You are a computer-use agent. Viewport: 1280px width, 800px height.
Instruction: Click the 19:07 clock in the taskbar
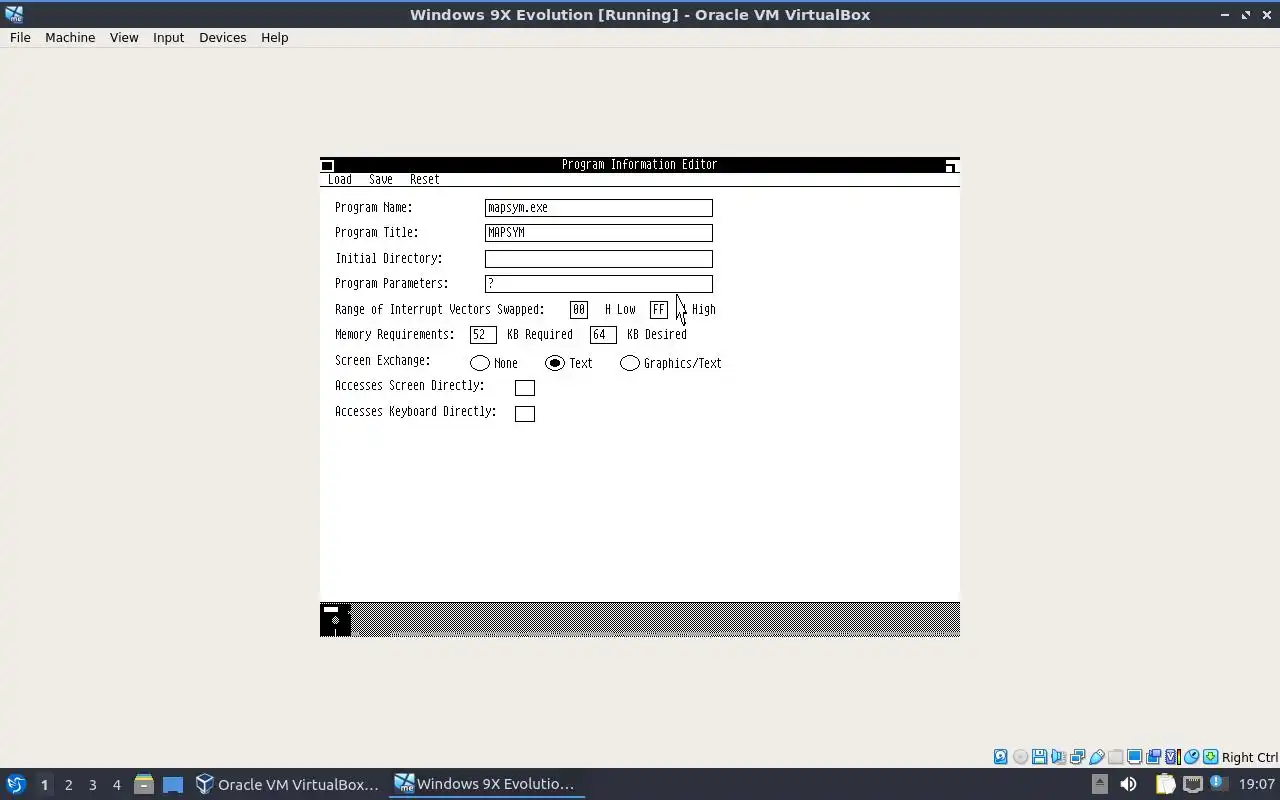point(1257,784)
